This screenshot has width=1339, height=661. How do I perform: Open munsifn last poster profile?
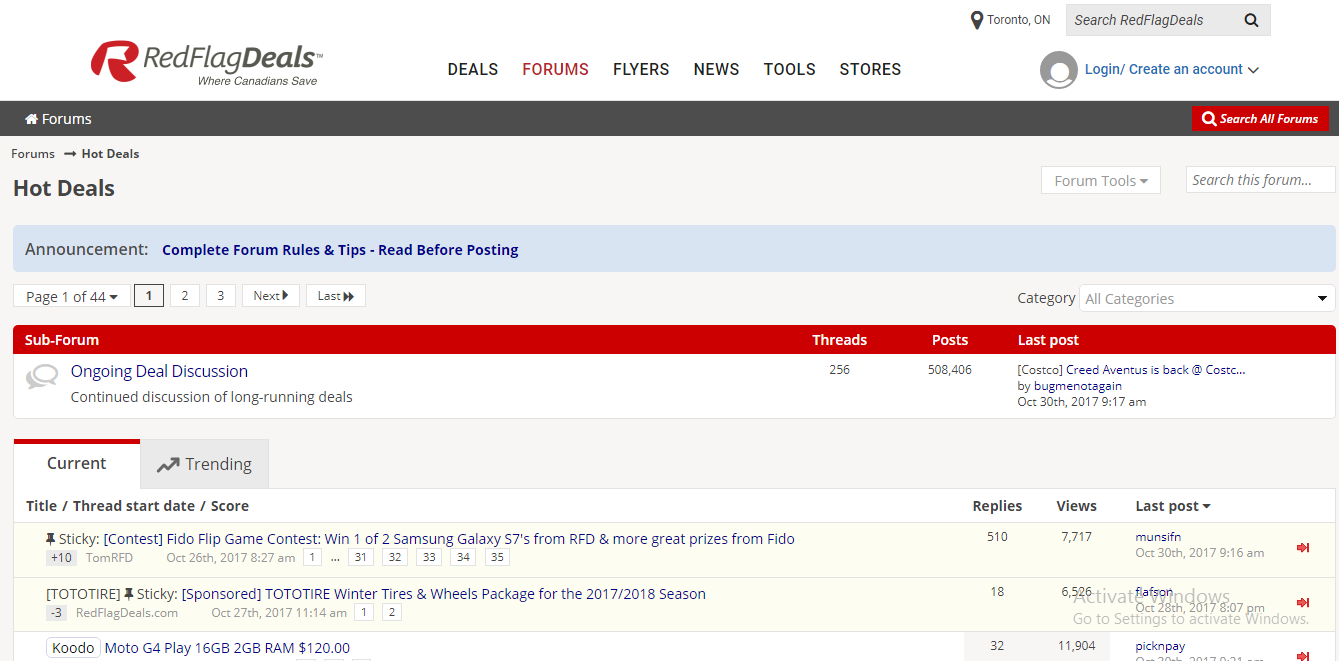point(1158,537)
